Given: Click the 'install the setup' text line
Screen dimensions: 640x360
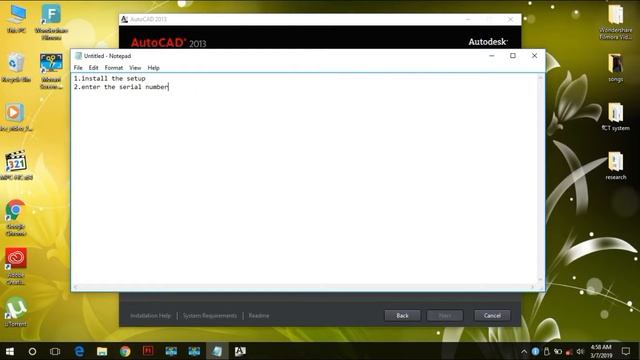Looking at the screenshot, I should coord(109,78).
